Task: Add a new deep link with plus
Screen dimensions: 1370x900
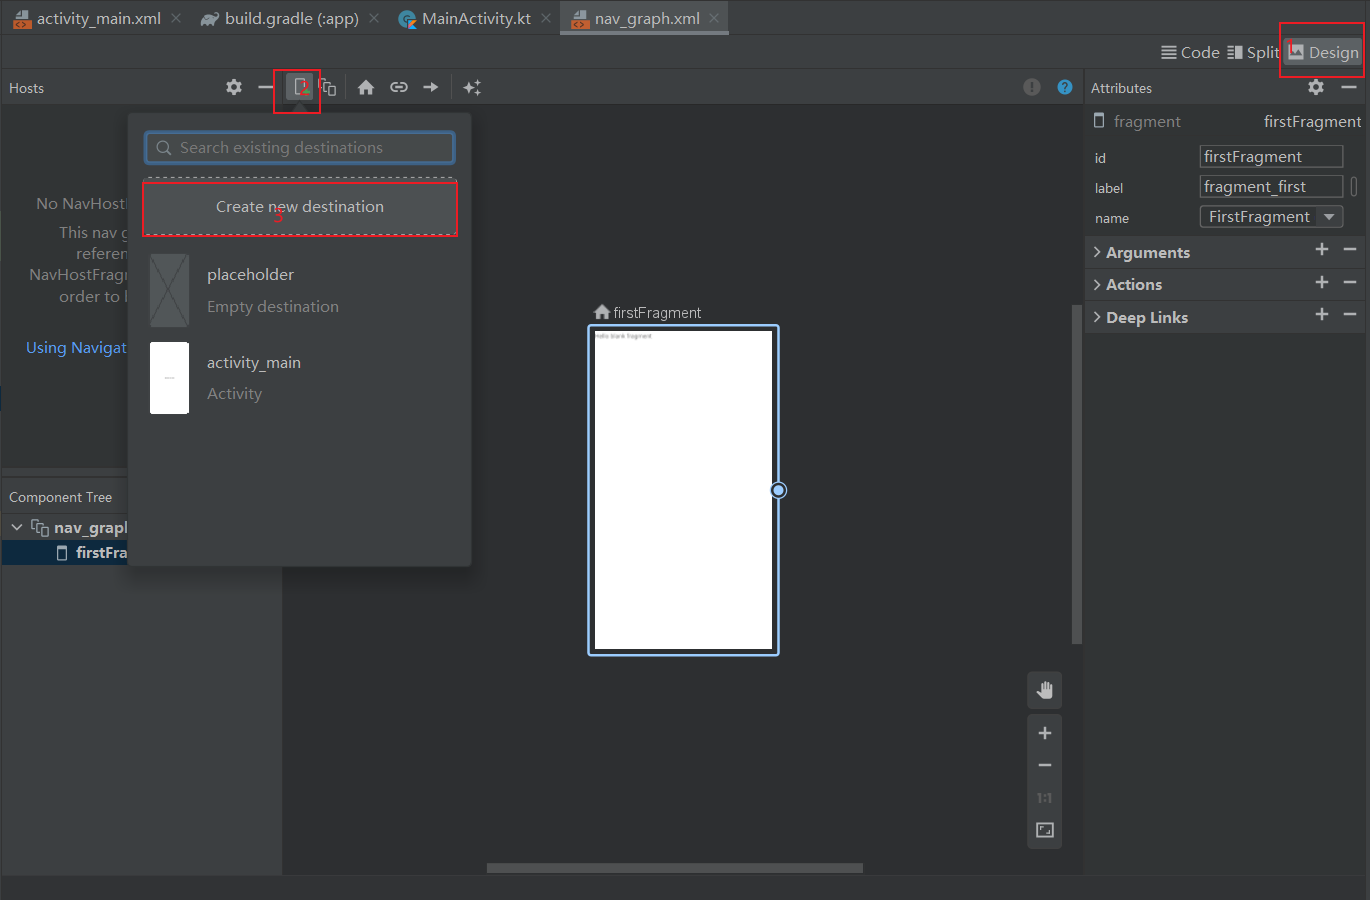Action: point(1322,314)
